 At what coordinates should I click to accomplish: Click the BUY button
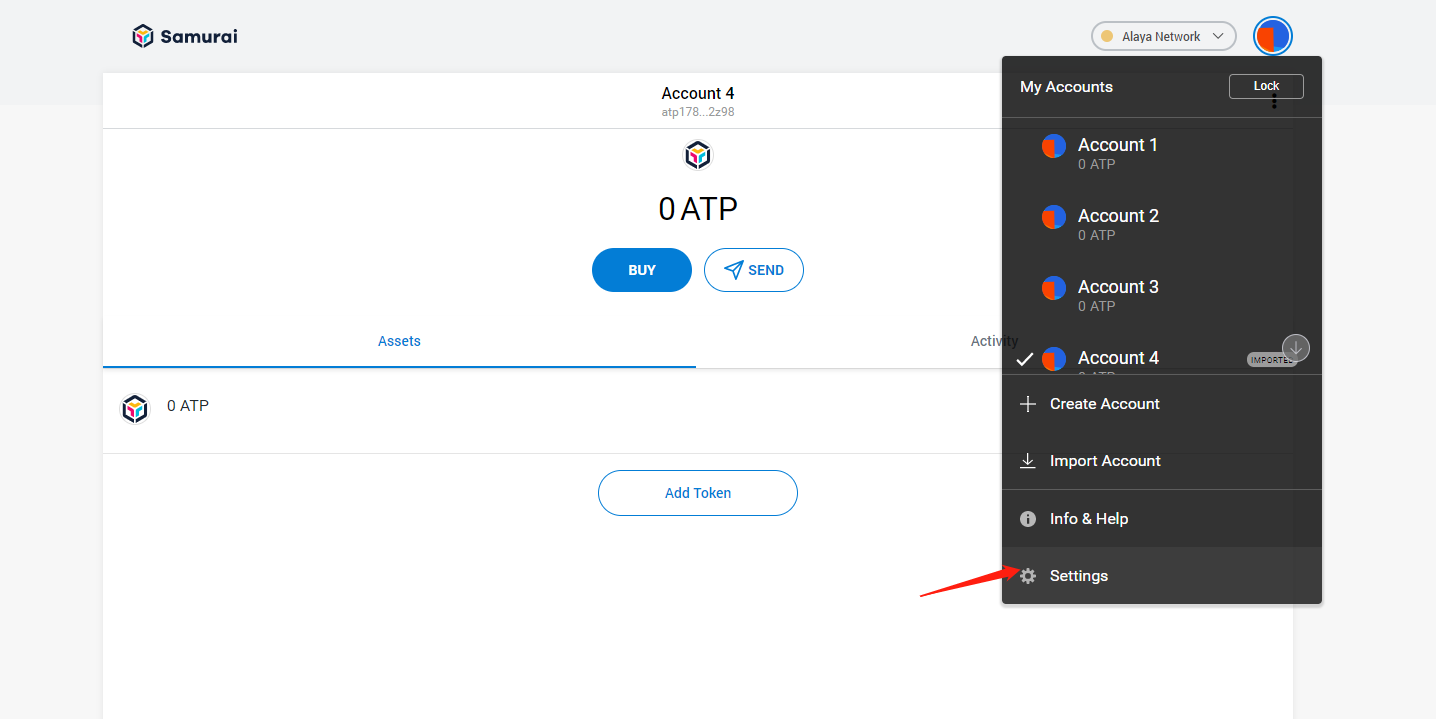(x=642, y=270)
